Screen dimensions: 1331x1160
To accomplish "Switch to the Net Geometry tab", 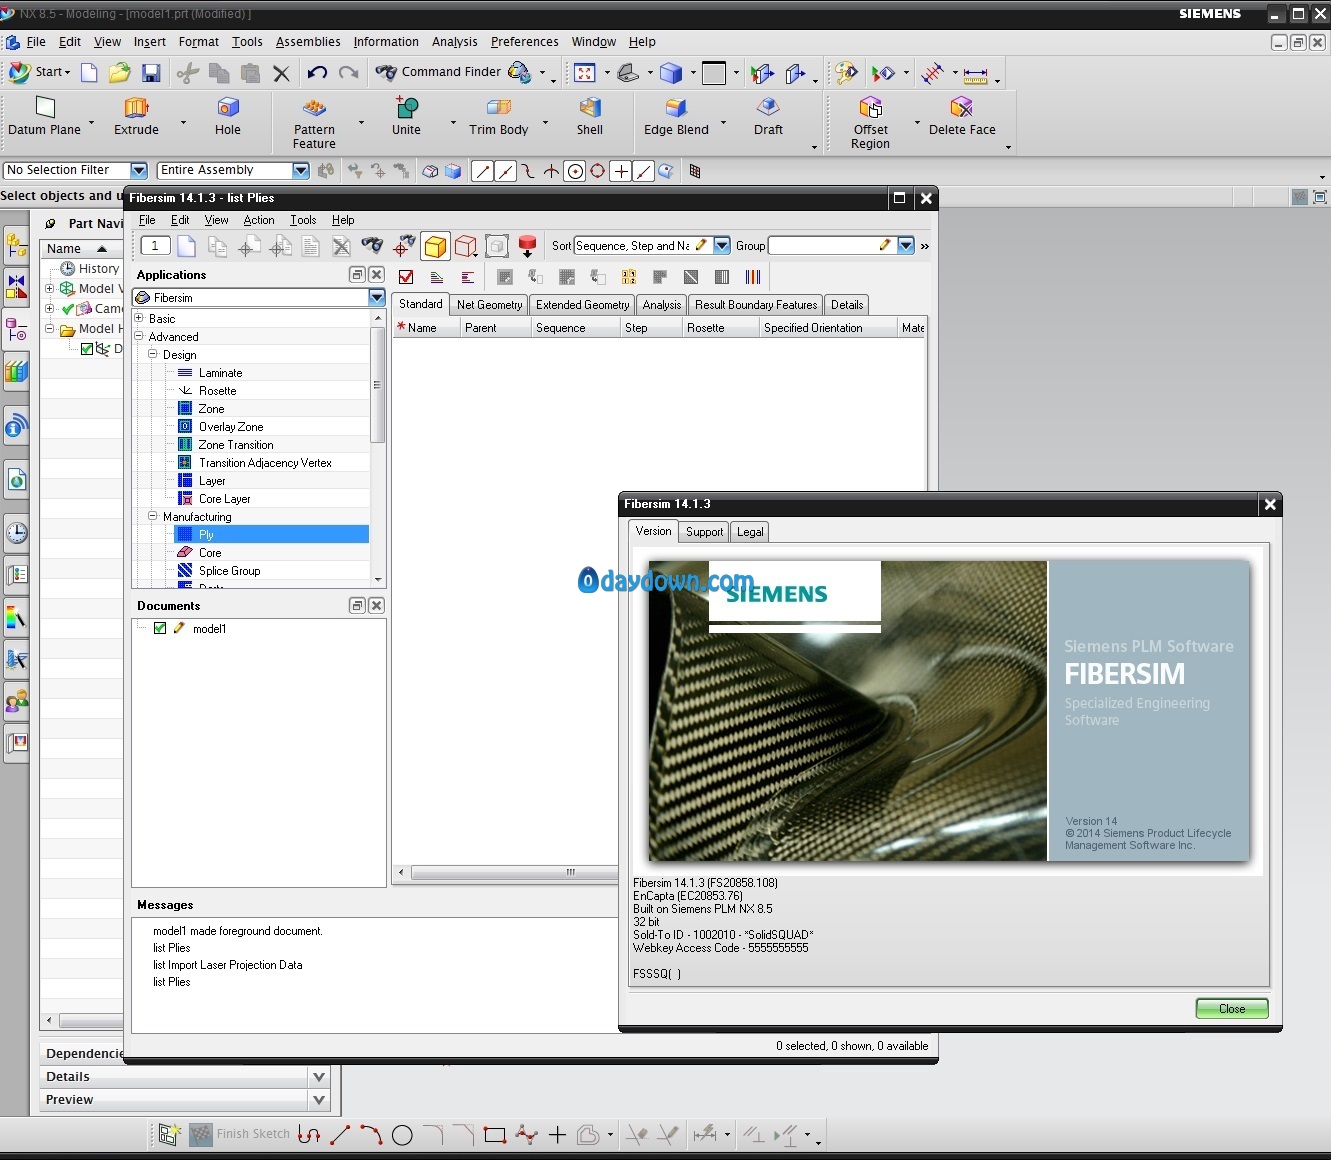I will click(489, 305).
